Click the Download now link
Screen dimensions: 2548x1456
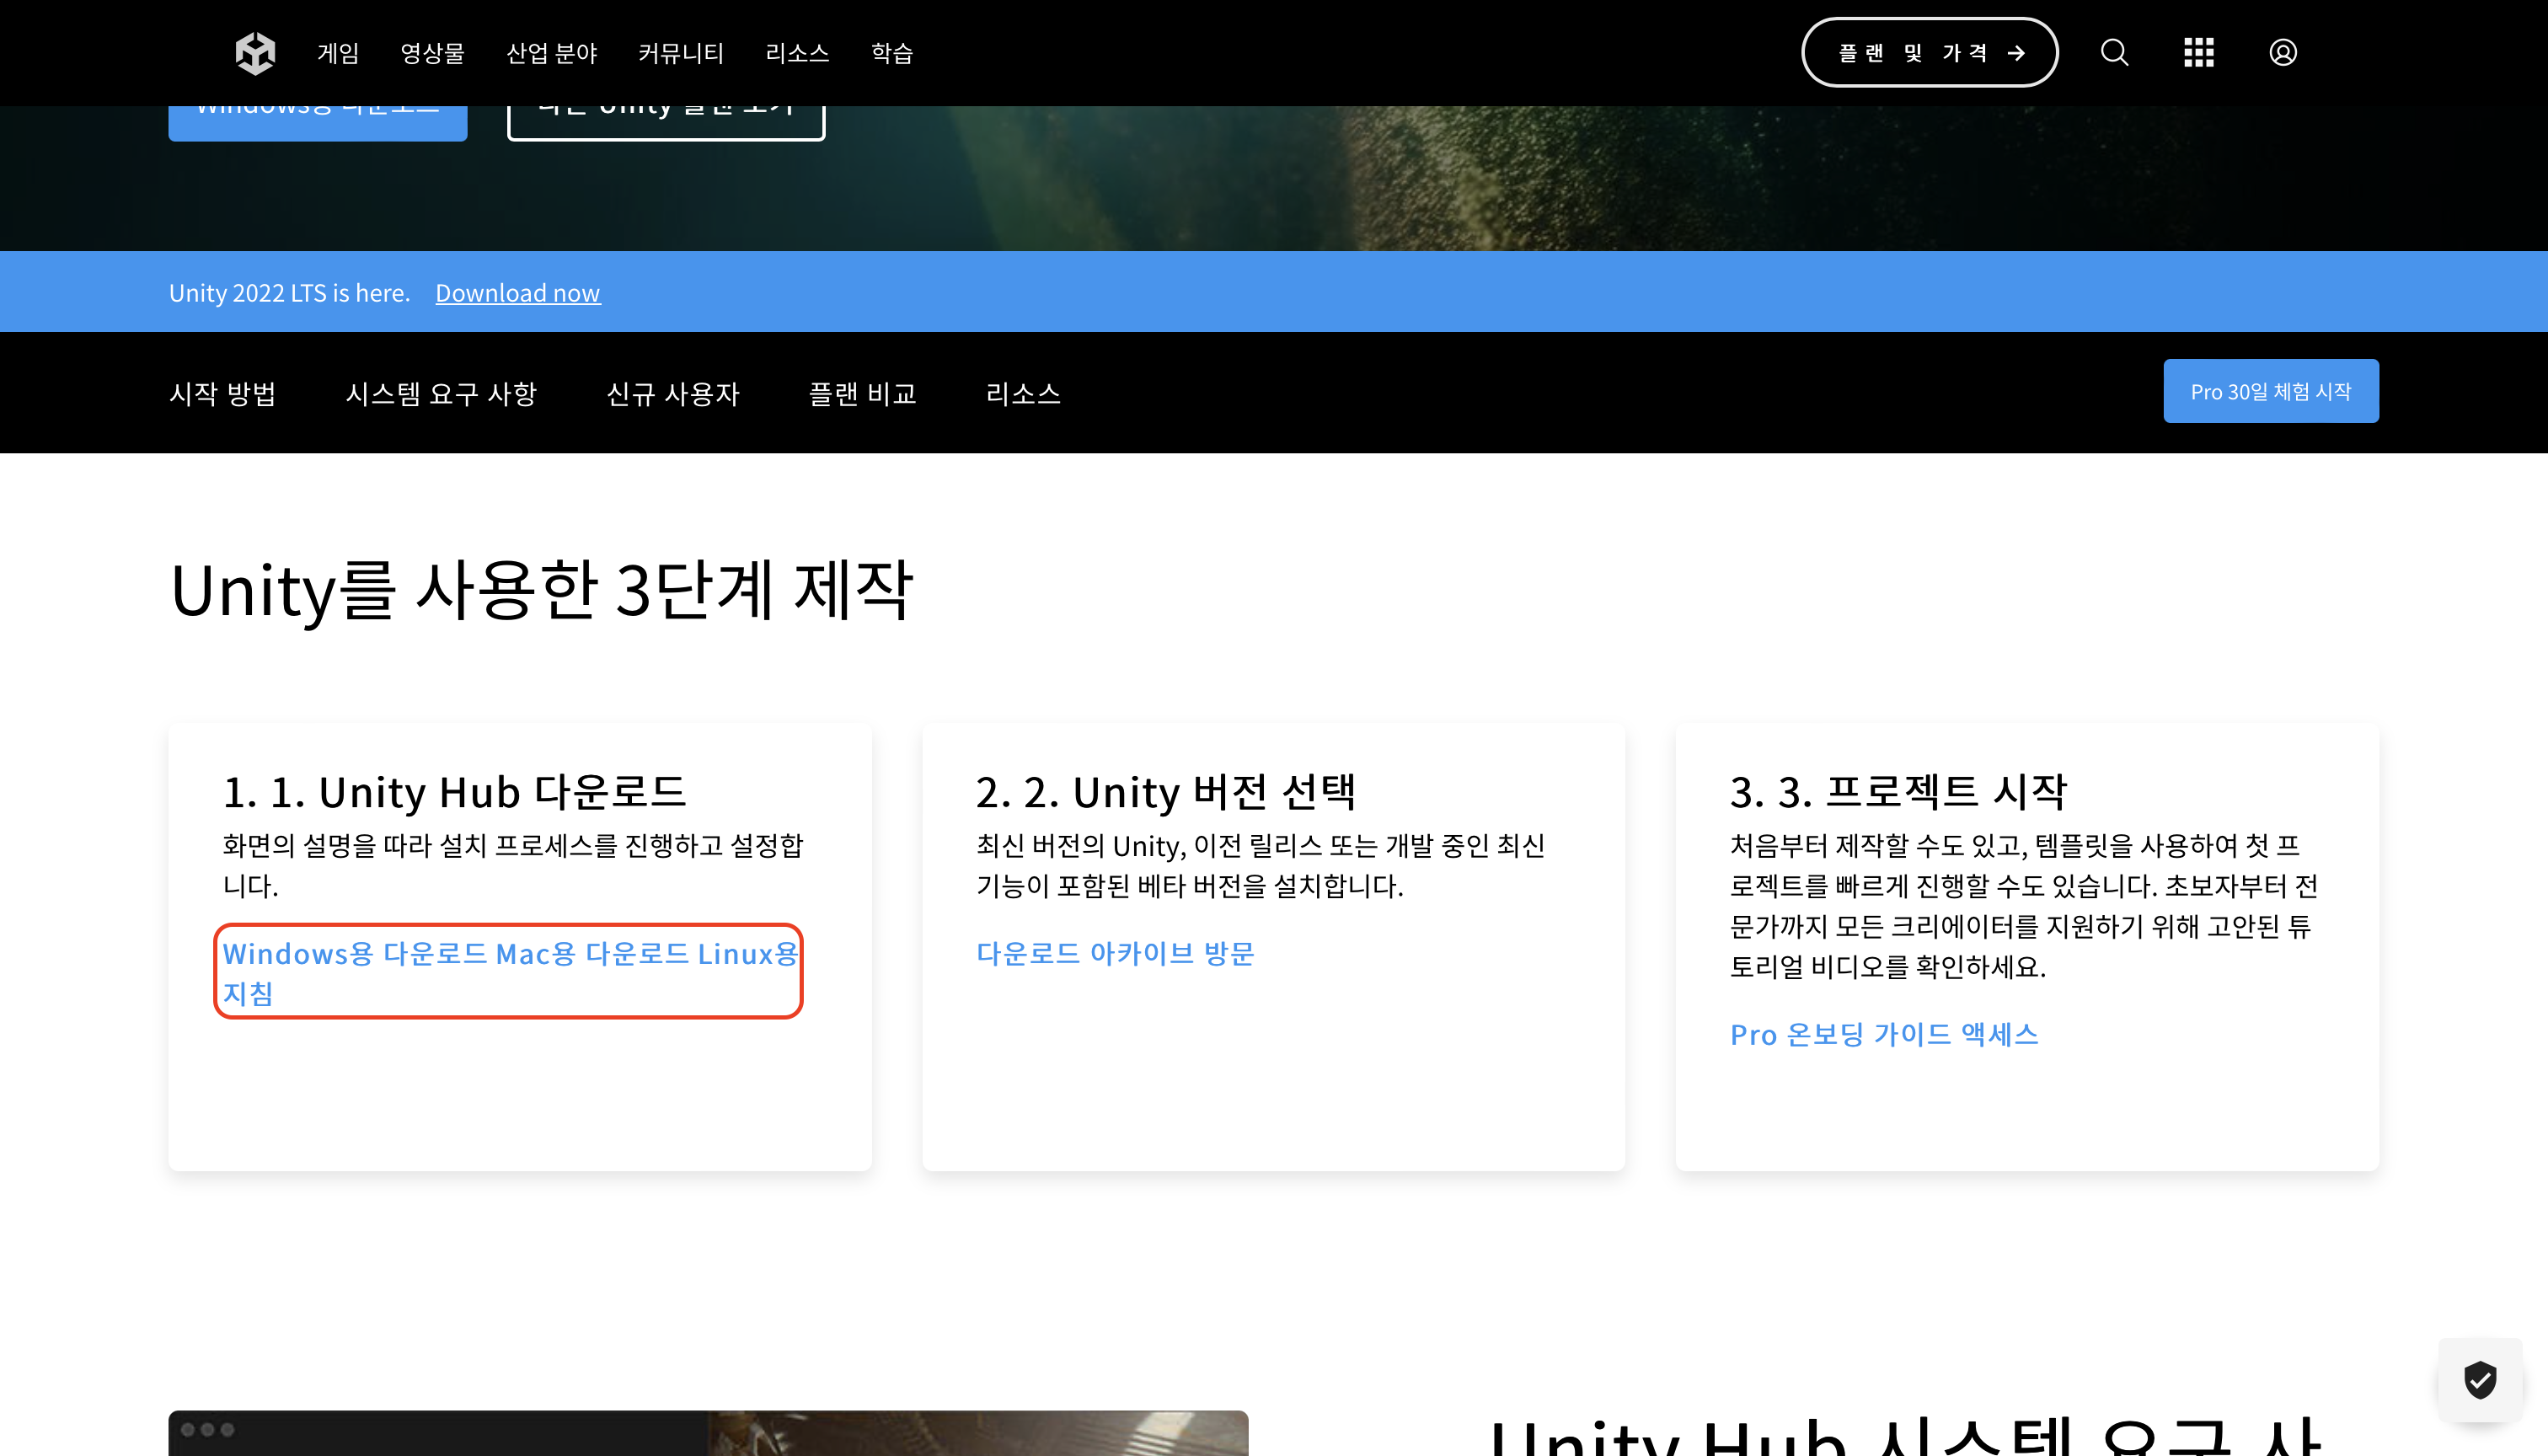click(x=517, y=293)
